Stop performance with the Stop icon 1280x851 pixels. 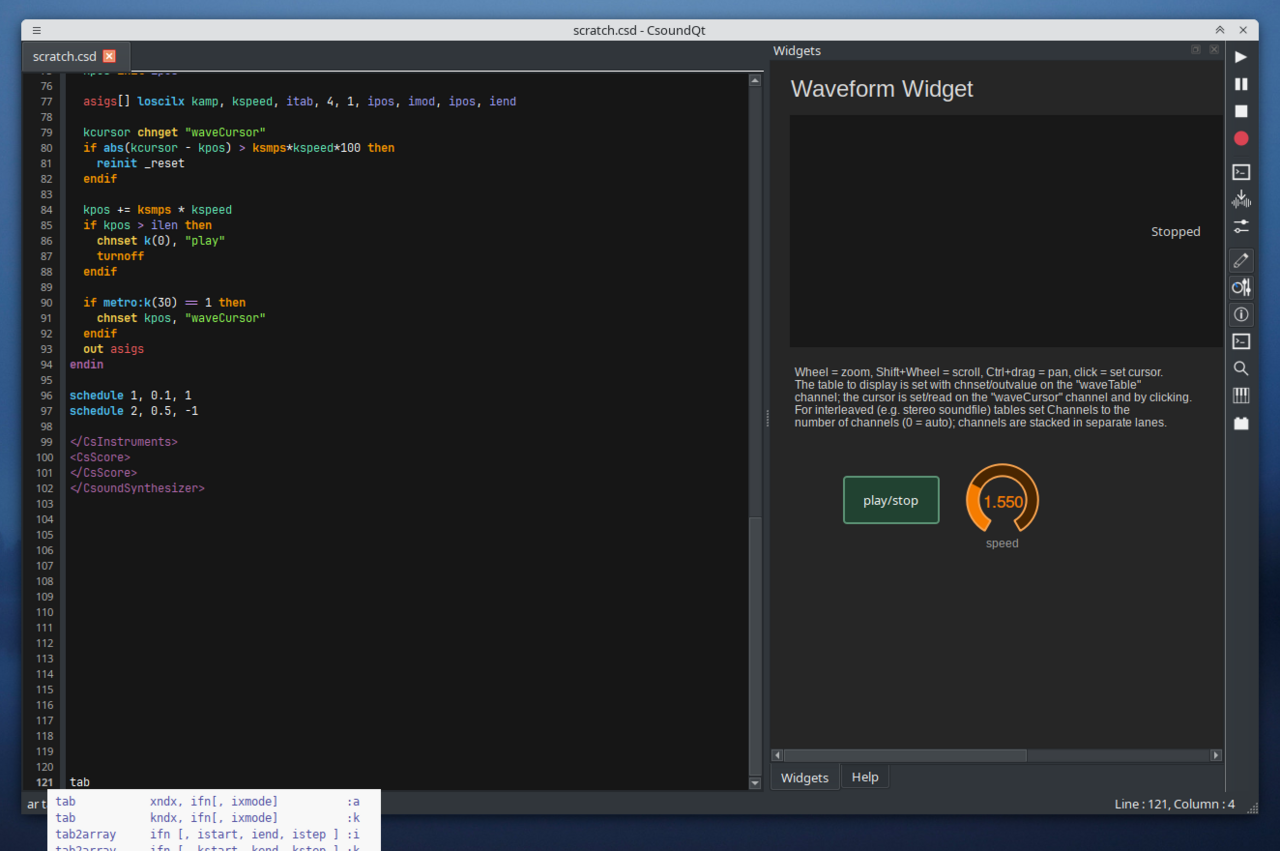[x=1241, y=111]
